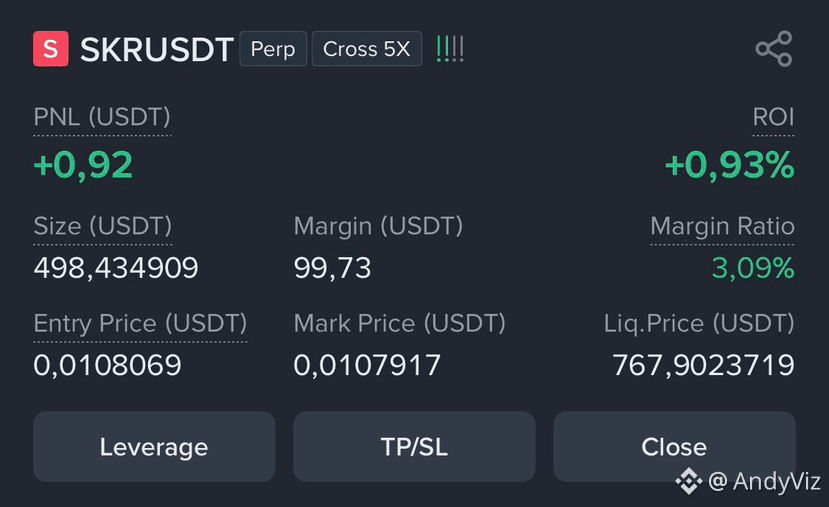Screen dimensions: 829x507
Task: Set TP/SL for the position
Action: pyautogui.click(x=414, y=447)
